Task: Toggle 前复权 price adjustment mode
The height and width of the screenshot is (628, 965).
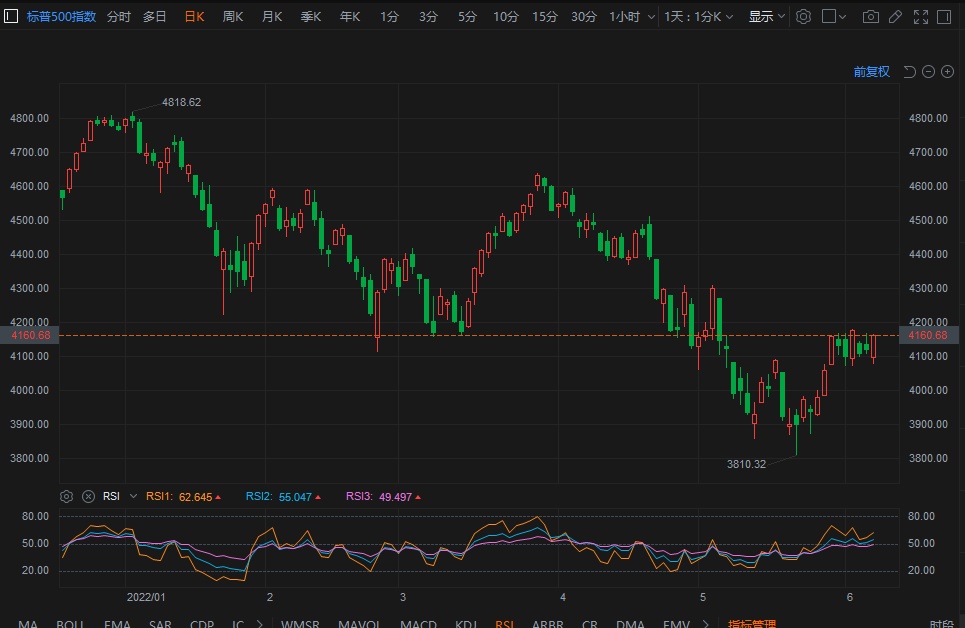Action: (871, 72)
